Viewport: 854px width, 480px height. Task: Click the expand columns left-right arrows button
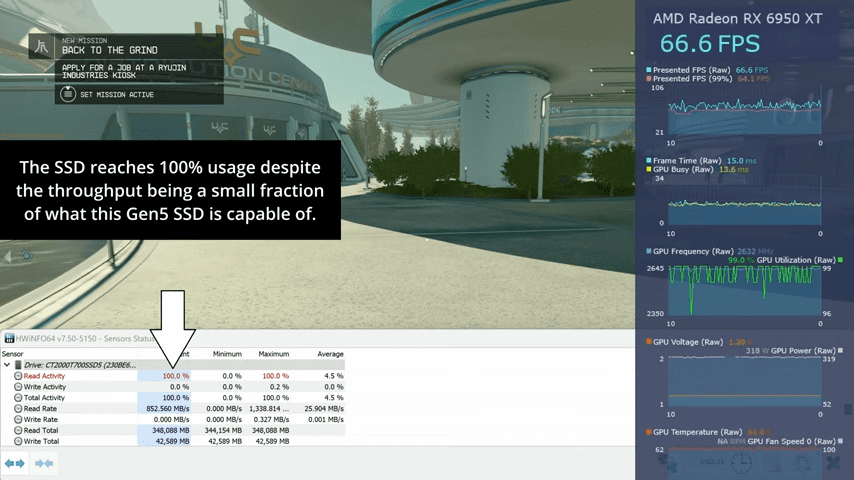coord(15,464)
